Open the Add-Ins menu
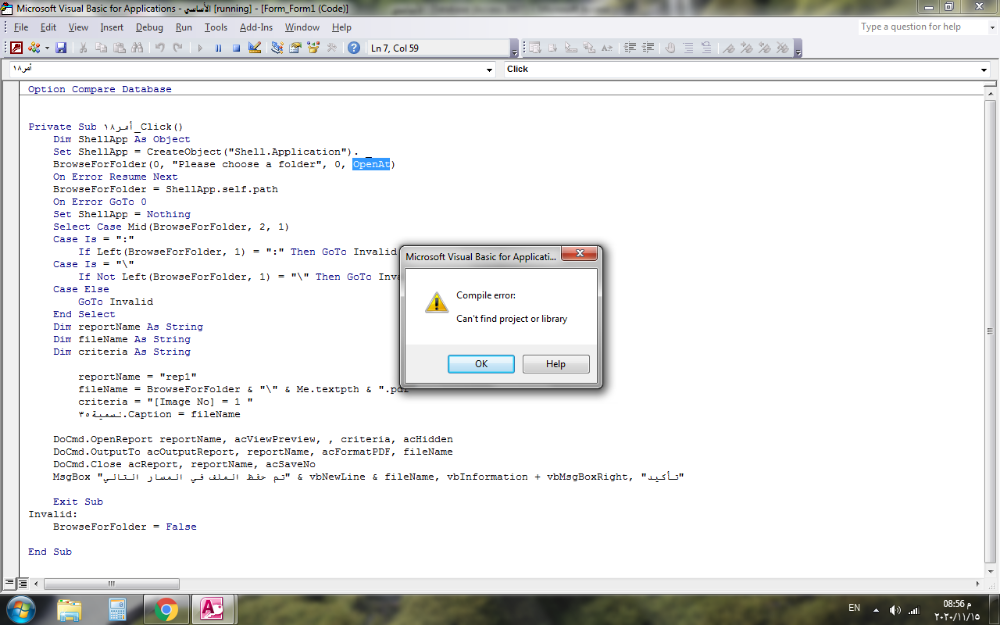 pyautogui.click(x=256, y=27)
